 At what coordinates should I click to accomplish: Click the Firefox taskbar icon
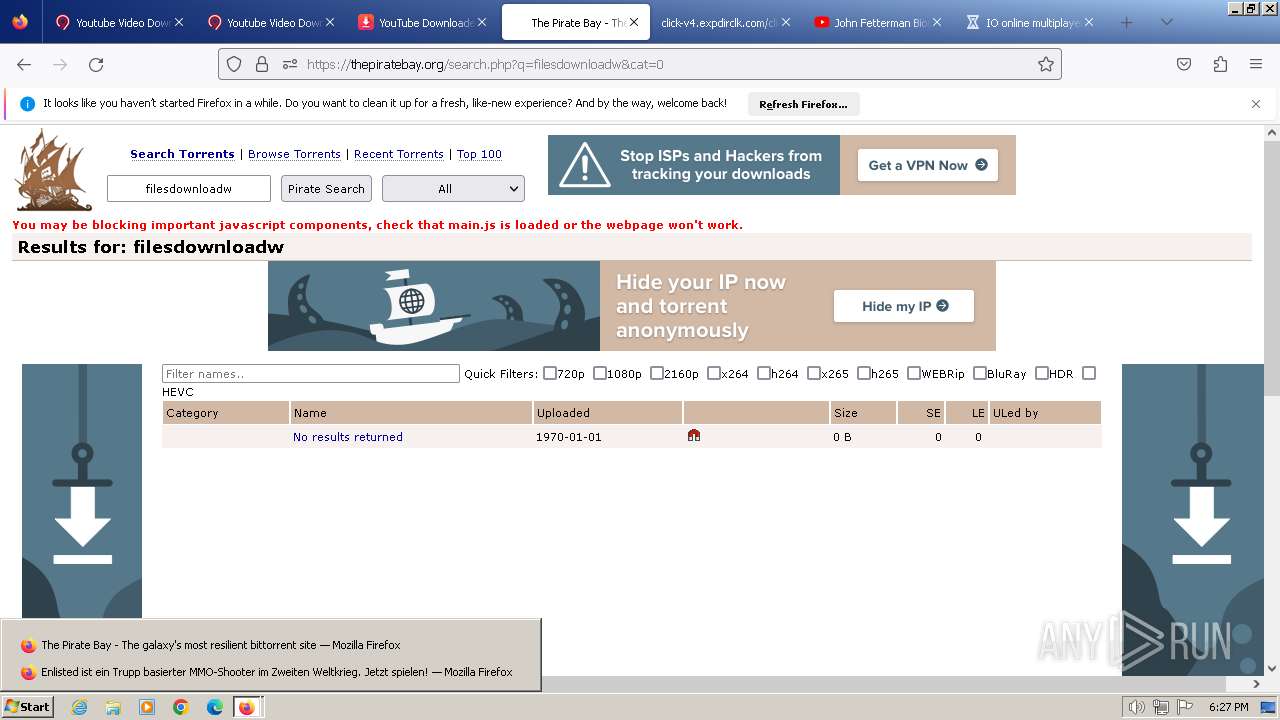click(x=247, y=707)
